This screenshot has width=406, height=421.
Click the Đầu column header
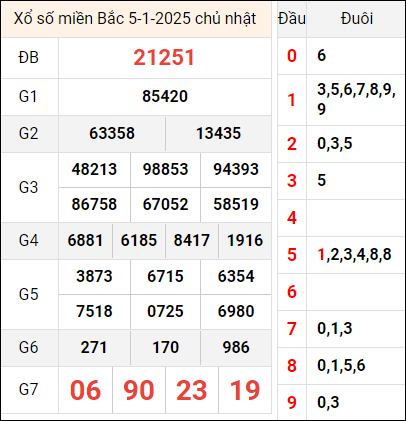point(292,19)
